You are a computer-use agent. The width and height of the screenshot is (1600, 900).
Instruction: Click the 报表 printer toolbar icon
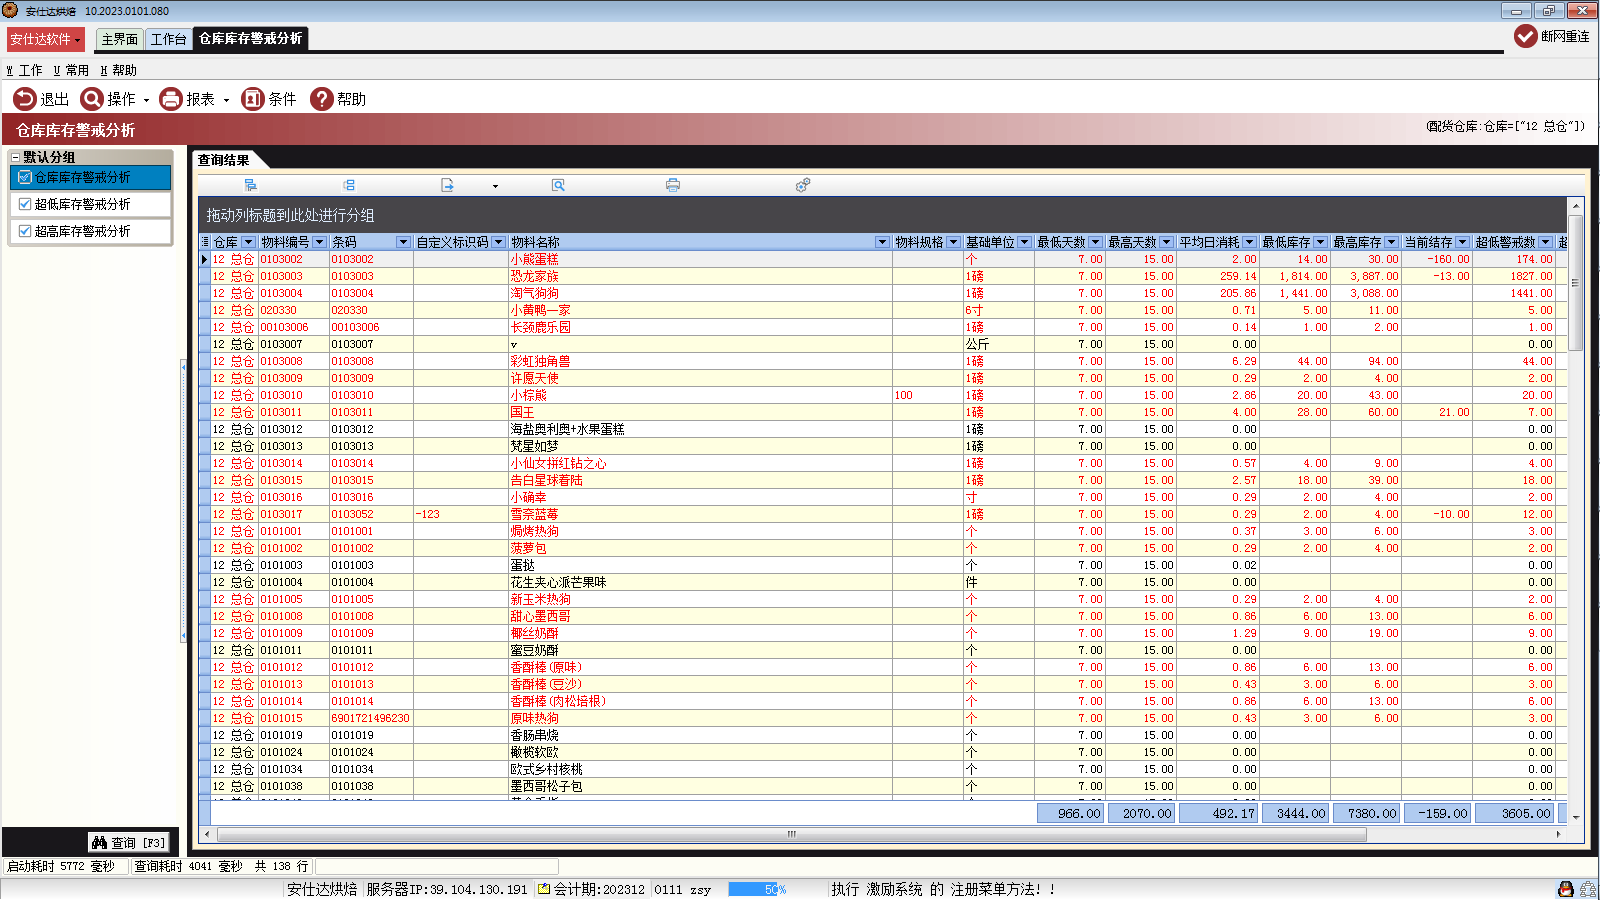click(x=171, y=99)
